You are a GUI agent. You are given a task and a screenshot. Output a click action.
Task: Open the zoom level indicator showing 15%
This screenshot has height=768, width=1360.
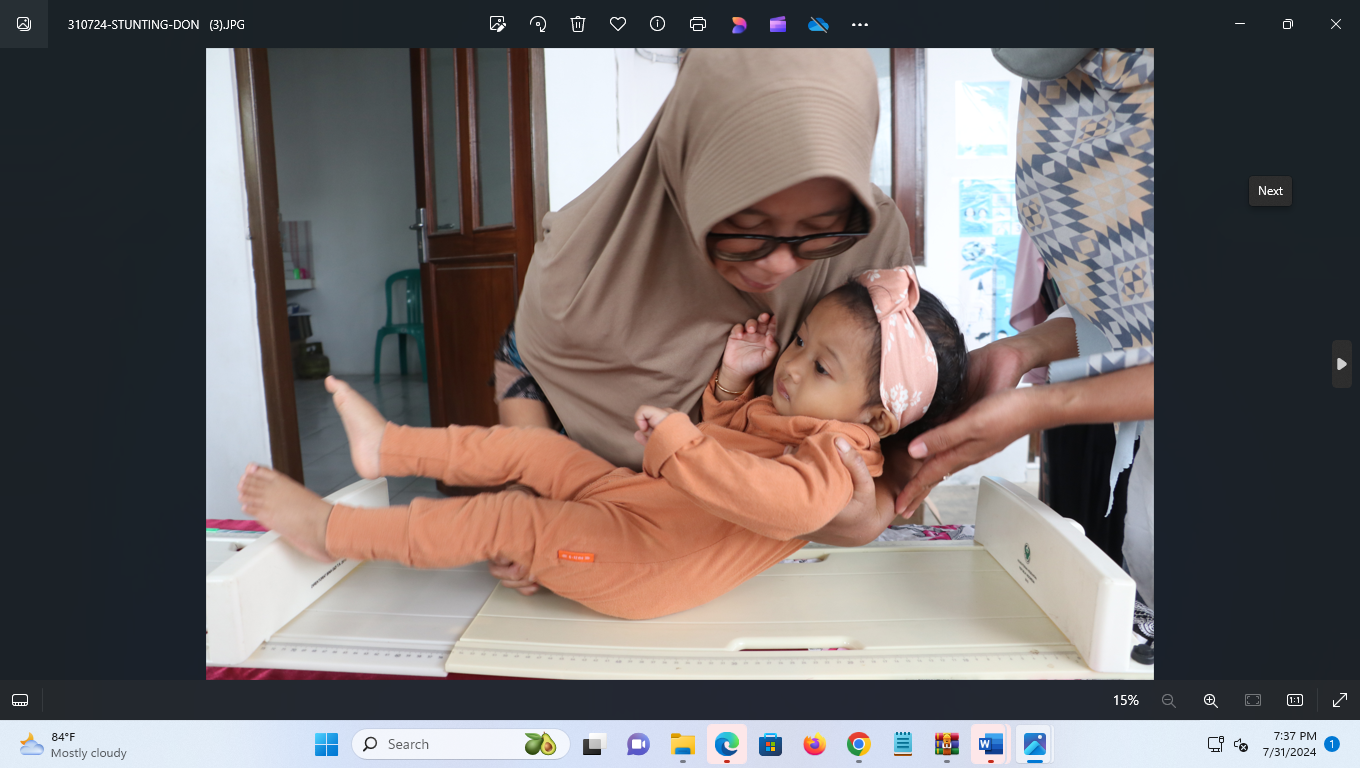point(1125,700)
